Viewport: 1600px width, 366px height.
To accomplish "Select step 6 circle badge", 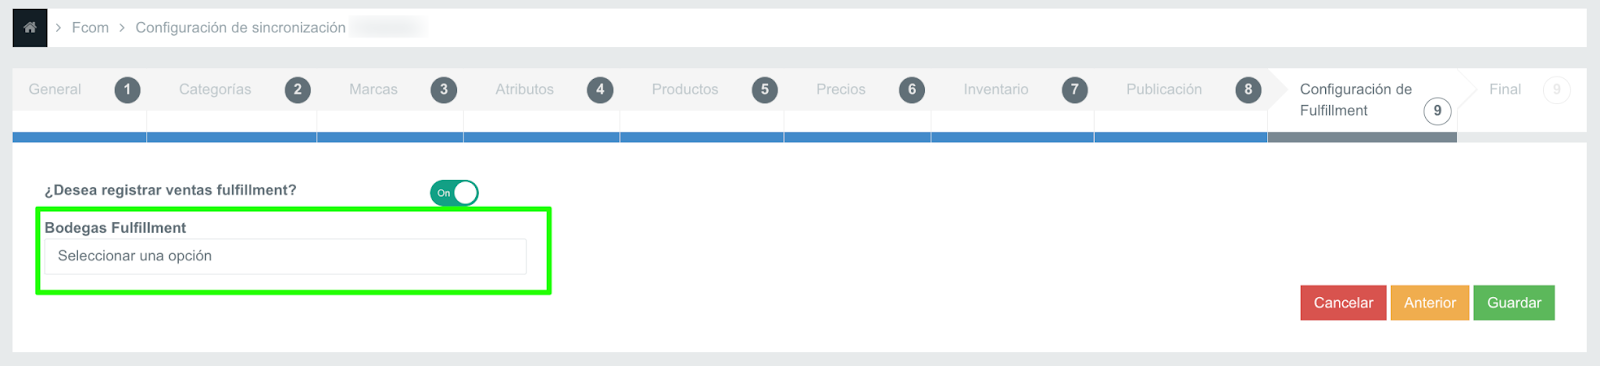I will coord(912,90).
